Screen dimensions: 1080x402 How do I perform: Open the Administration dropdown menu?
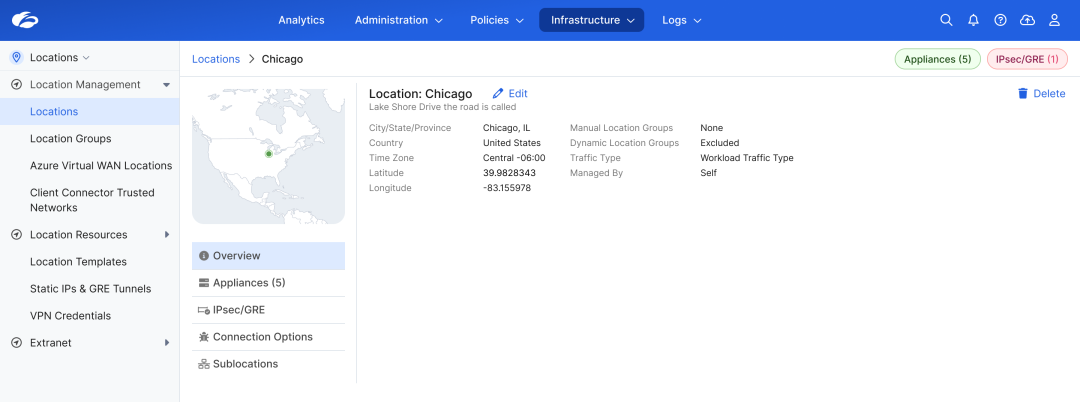[x=398, y=20]
